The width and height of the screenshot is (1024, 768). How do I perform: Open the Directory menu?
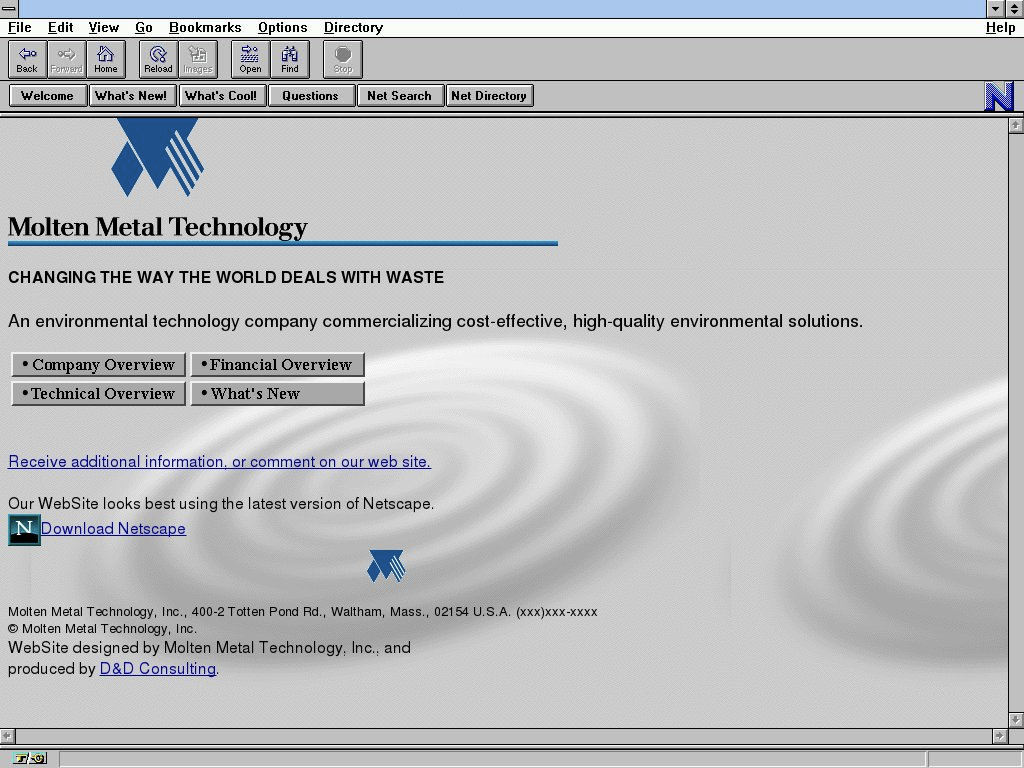click(353, 28)
